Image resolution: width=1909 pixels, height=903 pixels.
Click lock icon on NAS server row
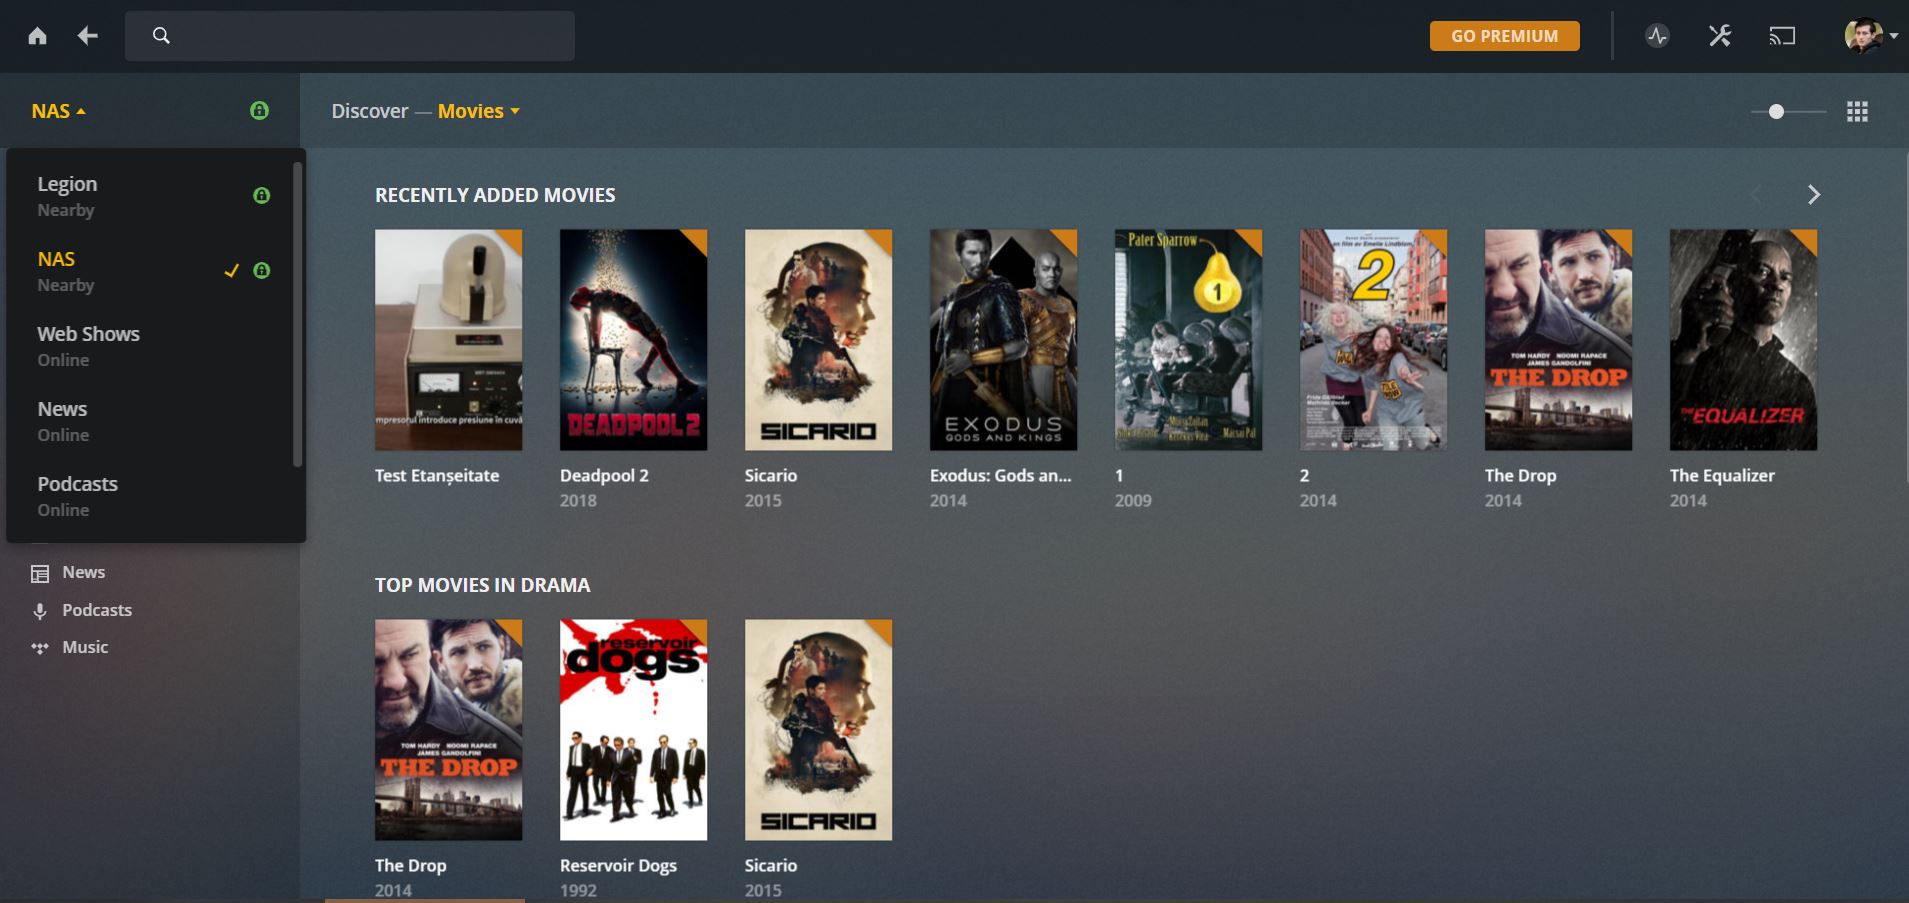pyautogui.click(x=261, y=271)
